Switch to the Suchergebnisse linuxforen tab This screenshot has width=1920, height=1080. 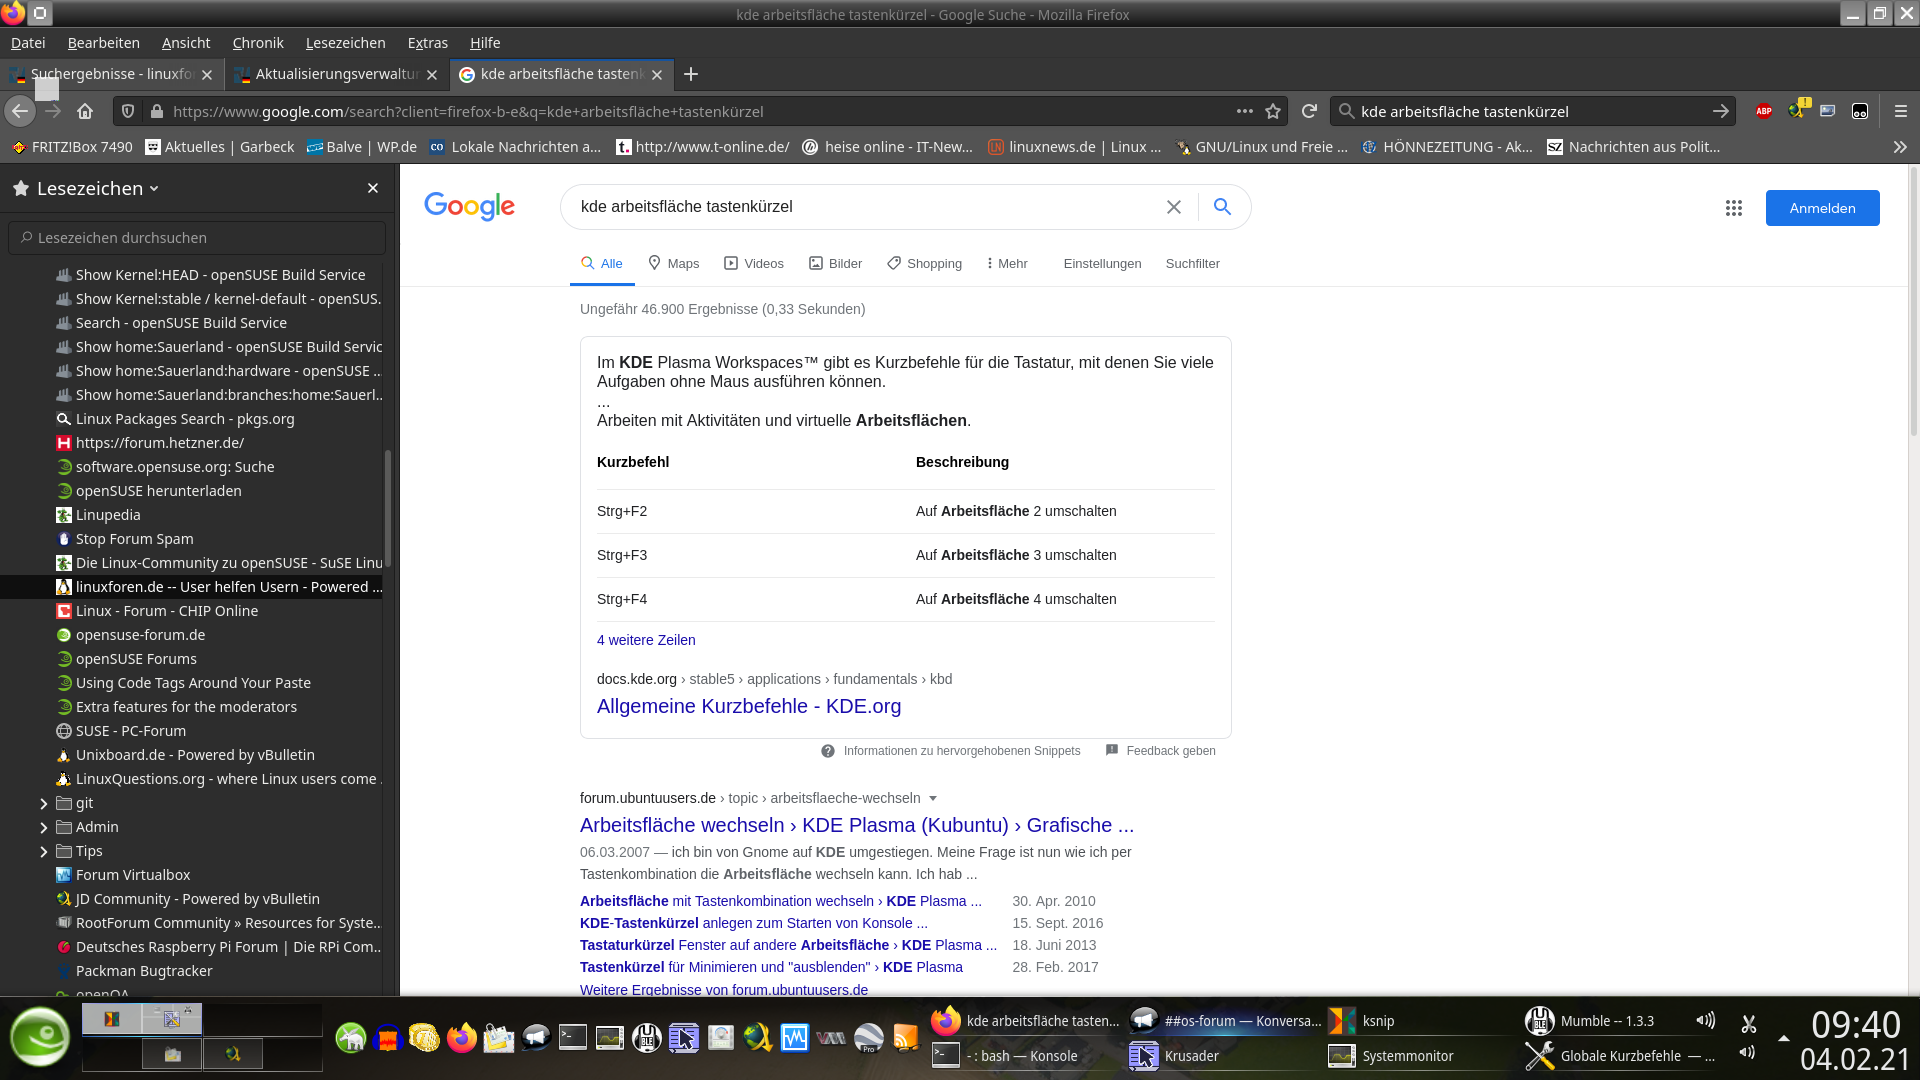coord(112,74)
